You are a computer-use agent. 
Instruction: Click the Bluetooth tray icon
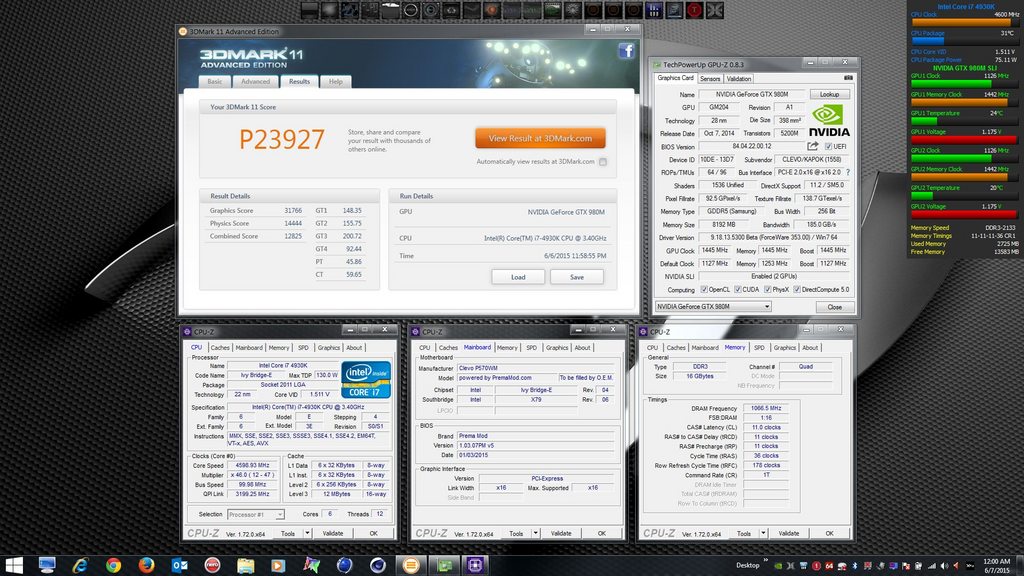click(855, 566)
